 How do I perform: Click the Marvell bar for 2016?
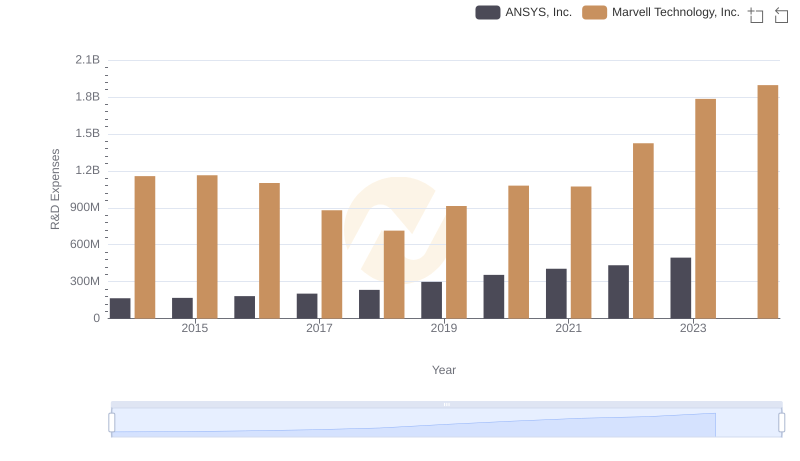point(269,250)
